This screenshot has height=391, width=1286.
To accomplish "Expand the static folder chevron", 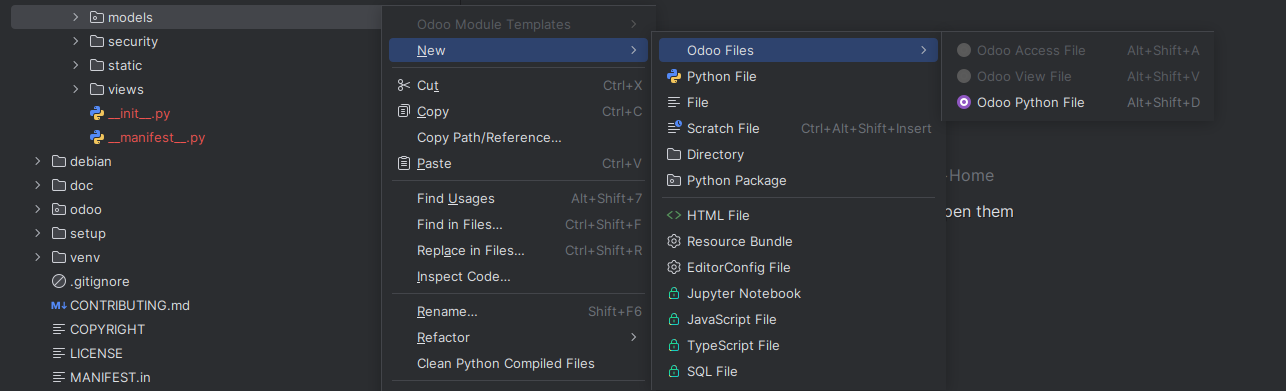I will [x=76, y=65].
